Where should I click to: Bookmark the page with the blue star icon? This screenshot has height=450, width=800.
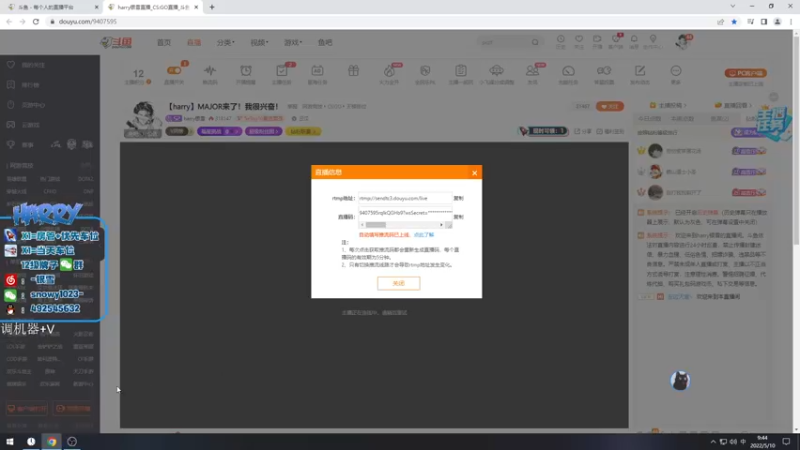click(734, 21)
